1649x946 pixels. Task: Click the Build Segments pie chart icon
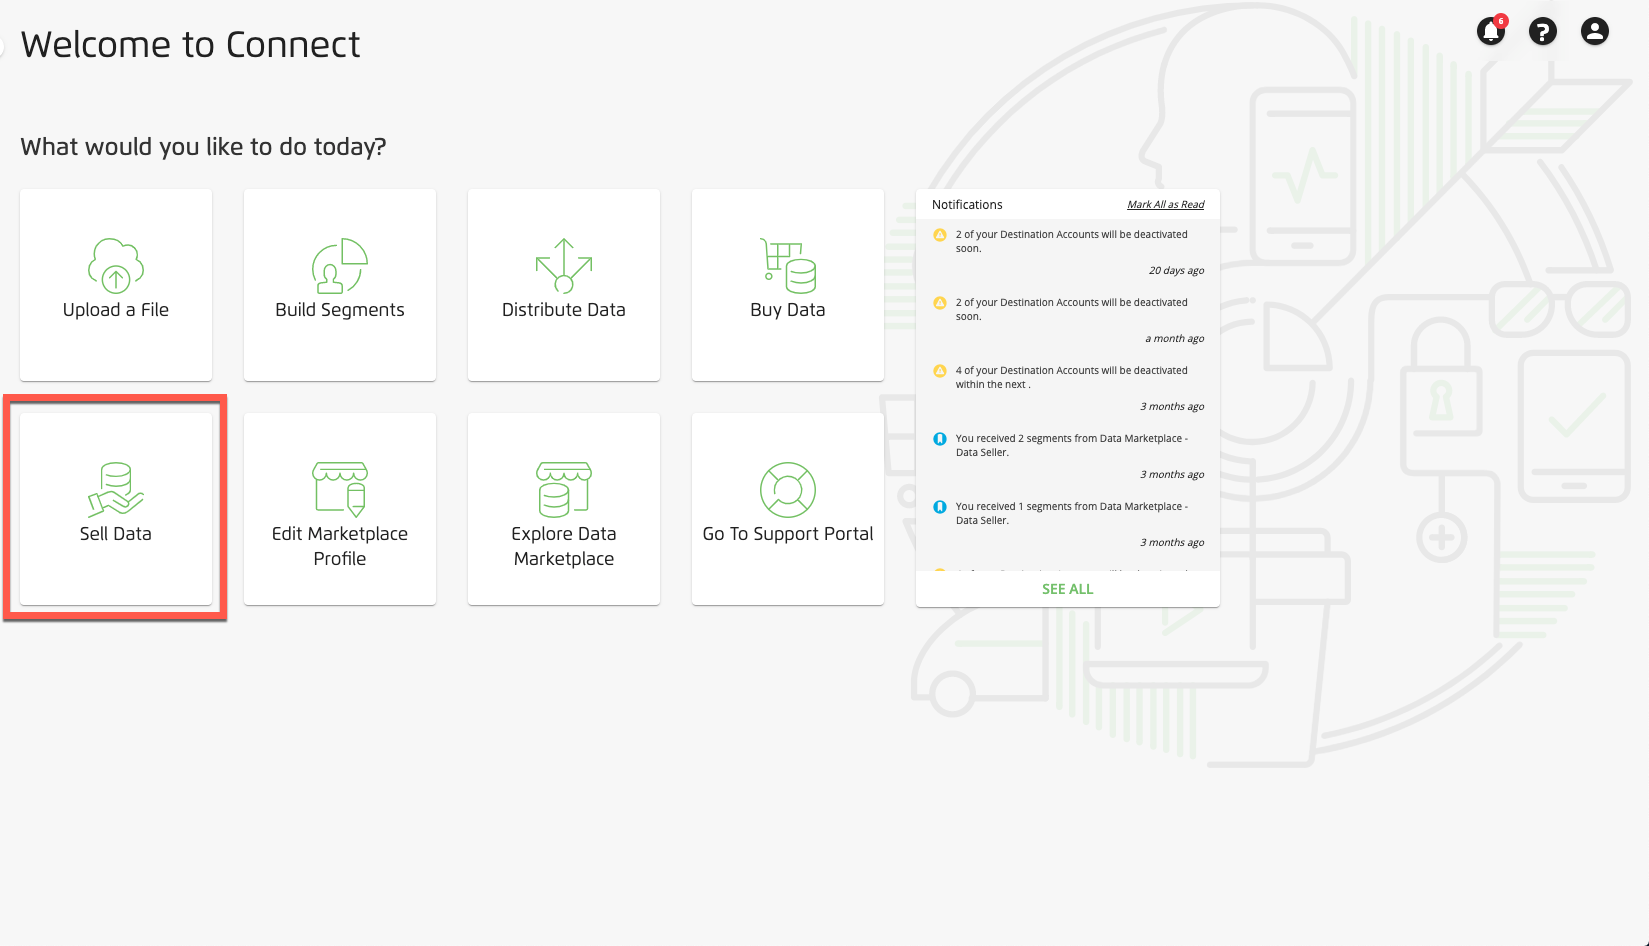point(340,265)
